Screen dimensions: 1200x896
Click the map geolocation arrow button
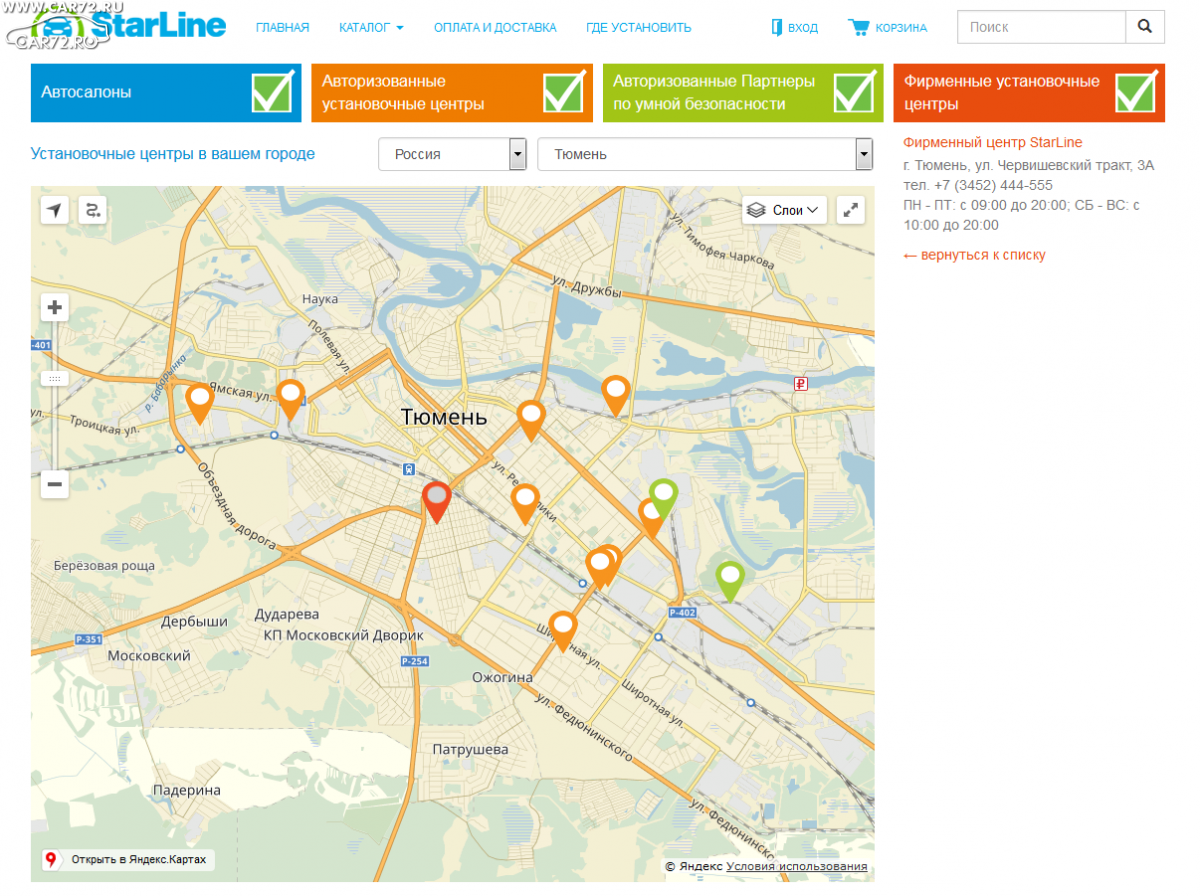coord(55,210)
